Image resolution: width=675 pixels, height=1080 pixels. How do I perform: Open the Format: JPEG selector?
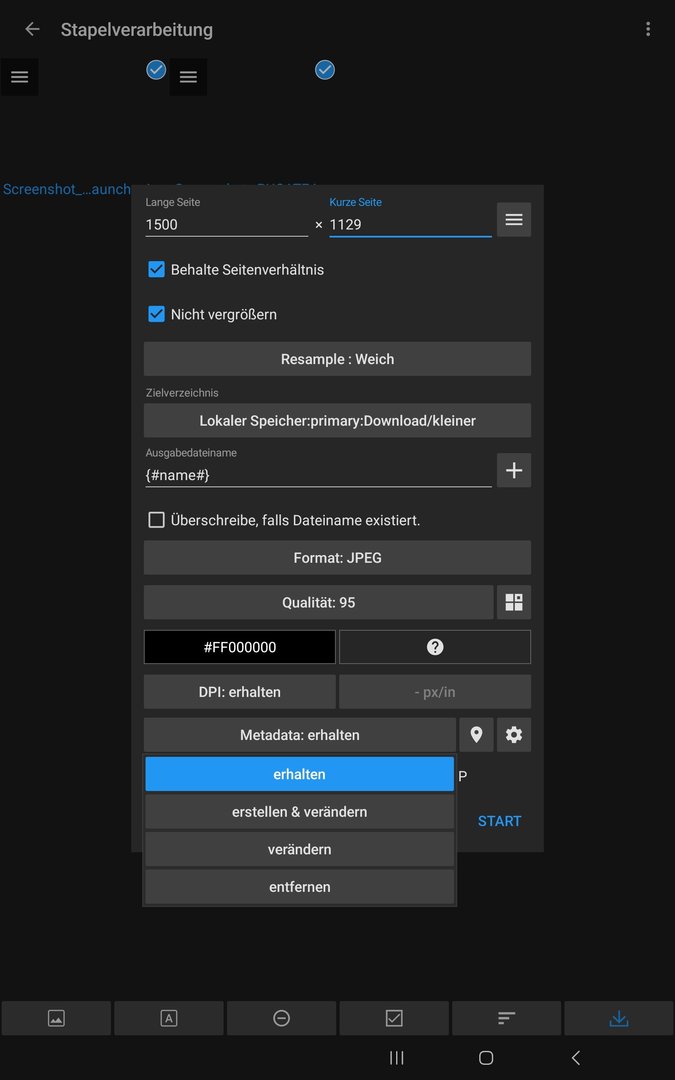pos(338,558)
